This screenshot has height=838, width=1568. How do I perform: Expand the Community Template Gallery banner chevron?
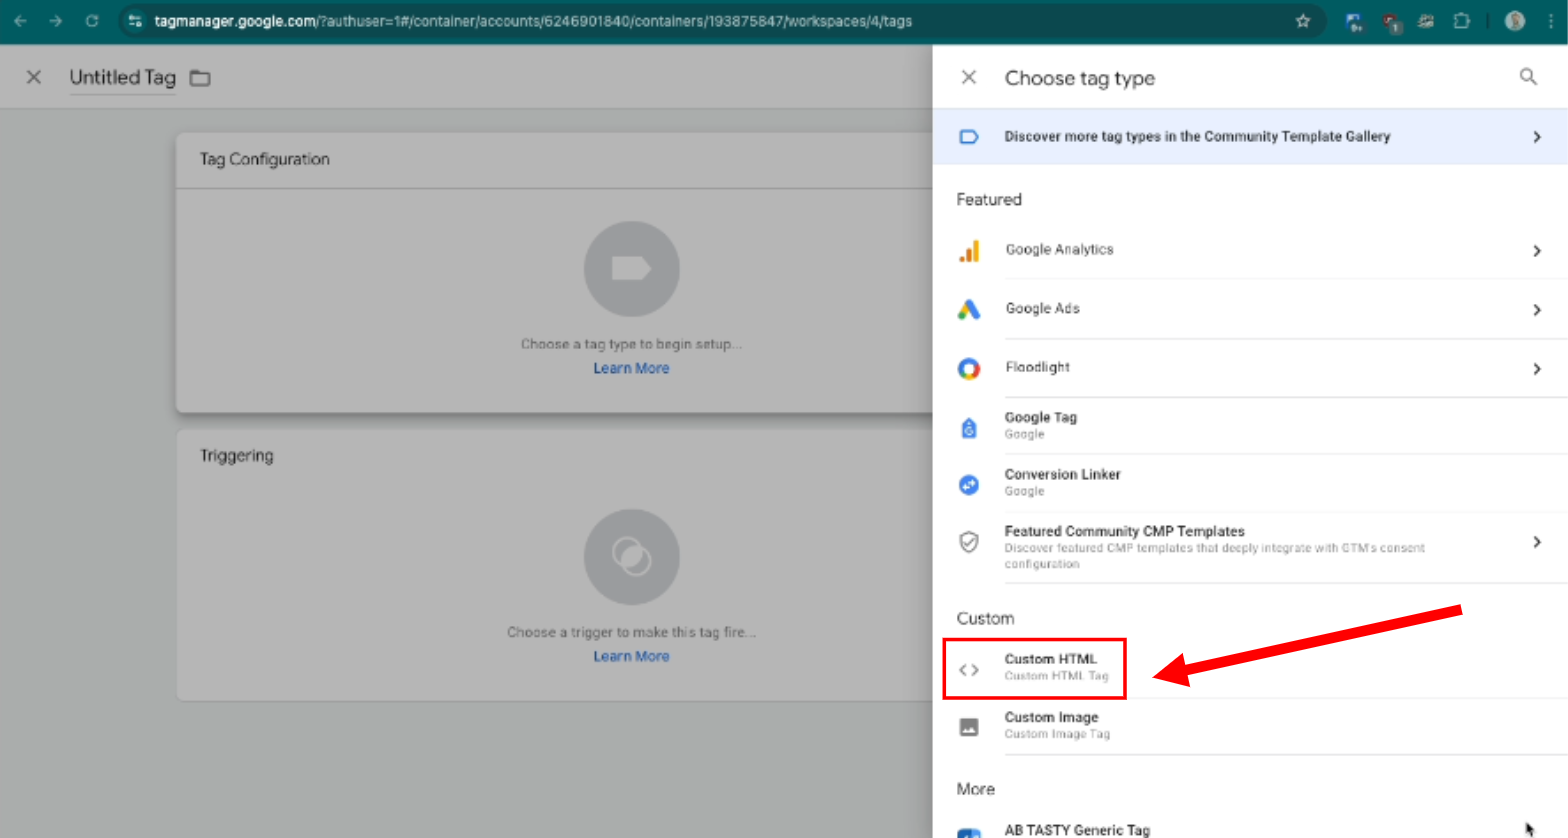pyautogui.click(x=1537, y=137)
